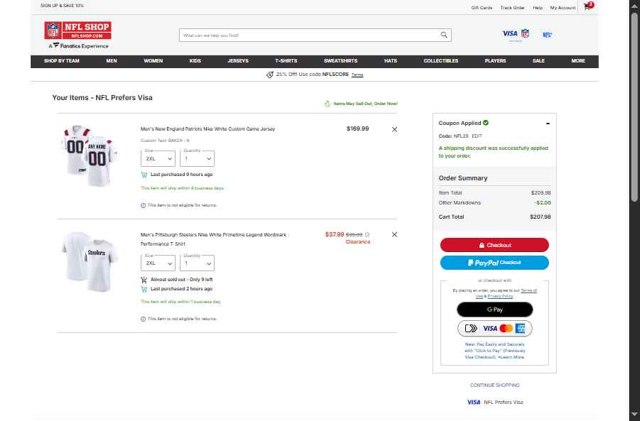
Task: Click Terms link beside NFLSCORE code
Action: click(357, 75)
